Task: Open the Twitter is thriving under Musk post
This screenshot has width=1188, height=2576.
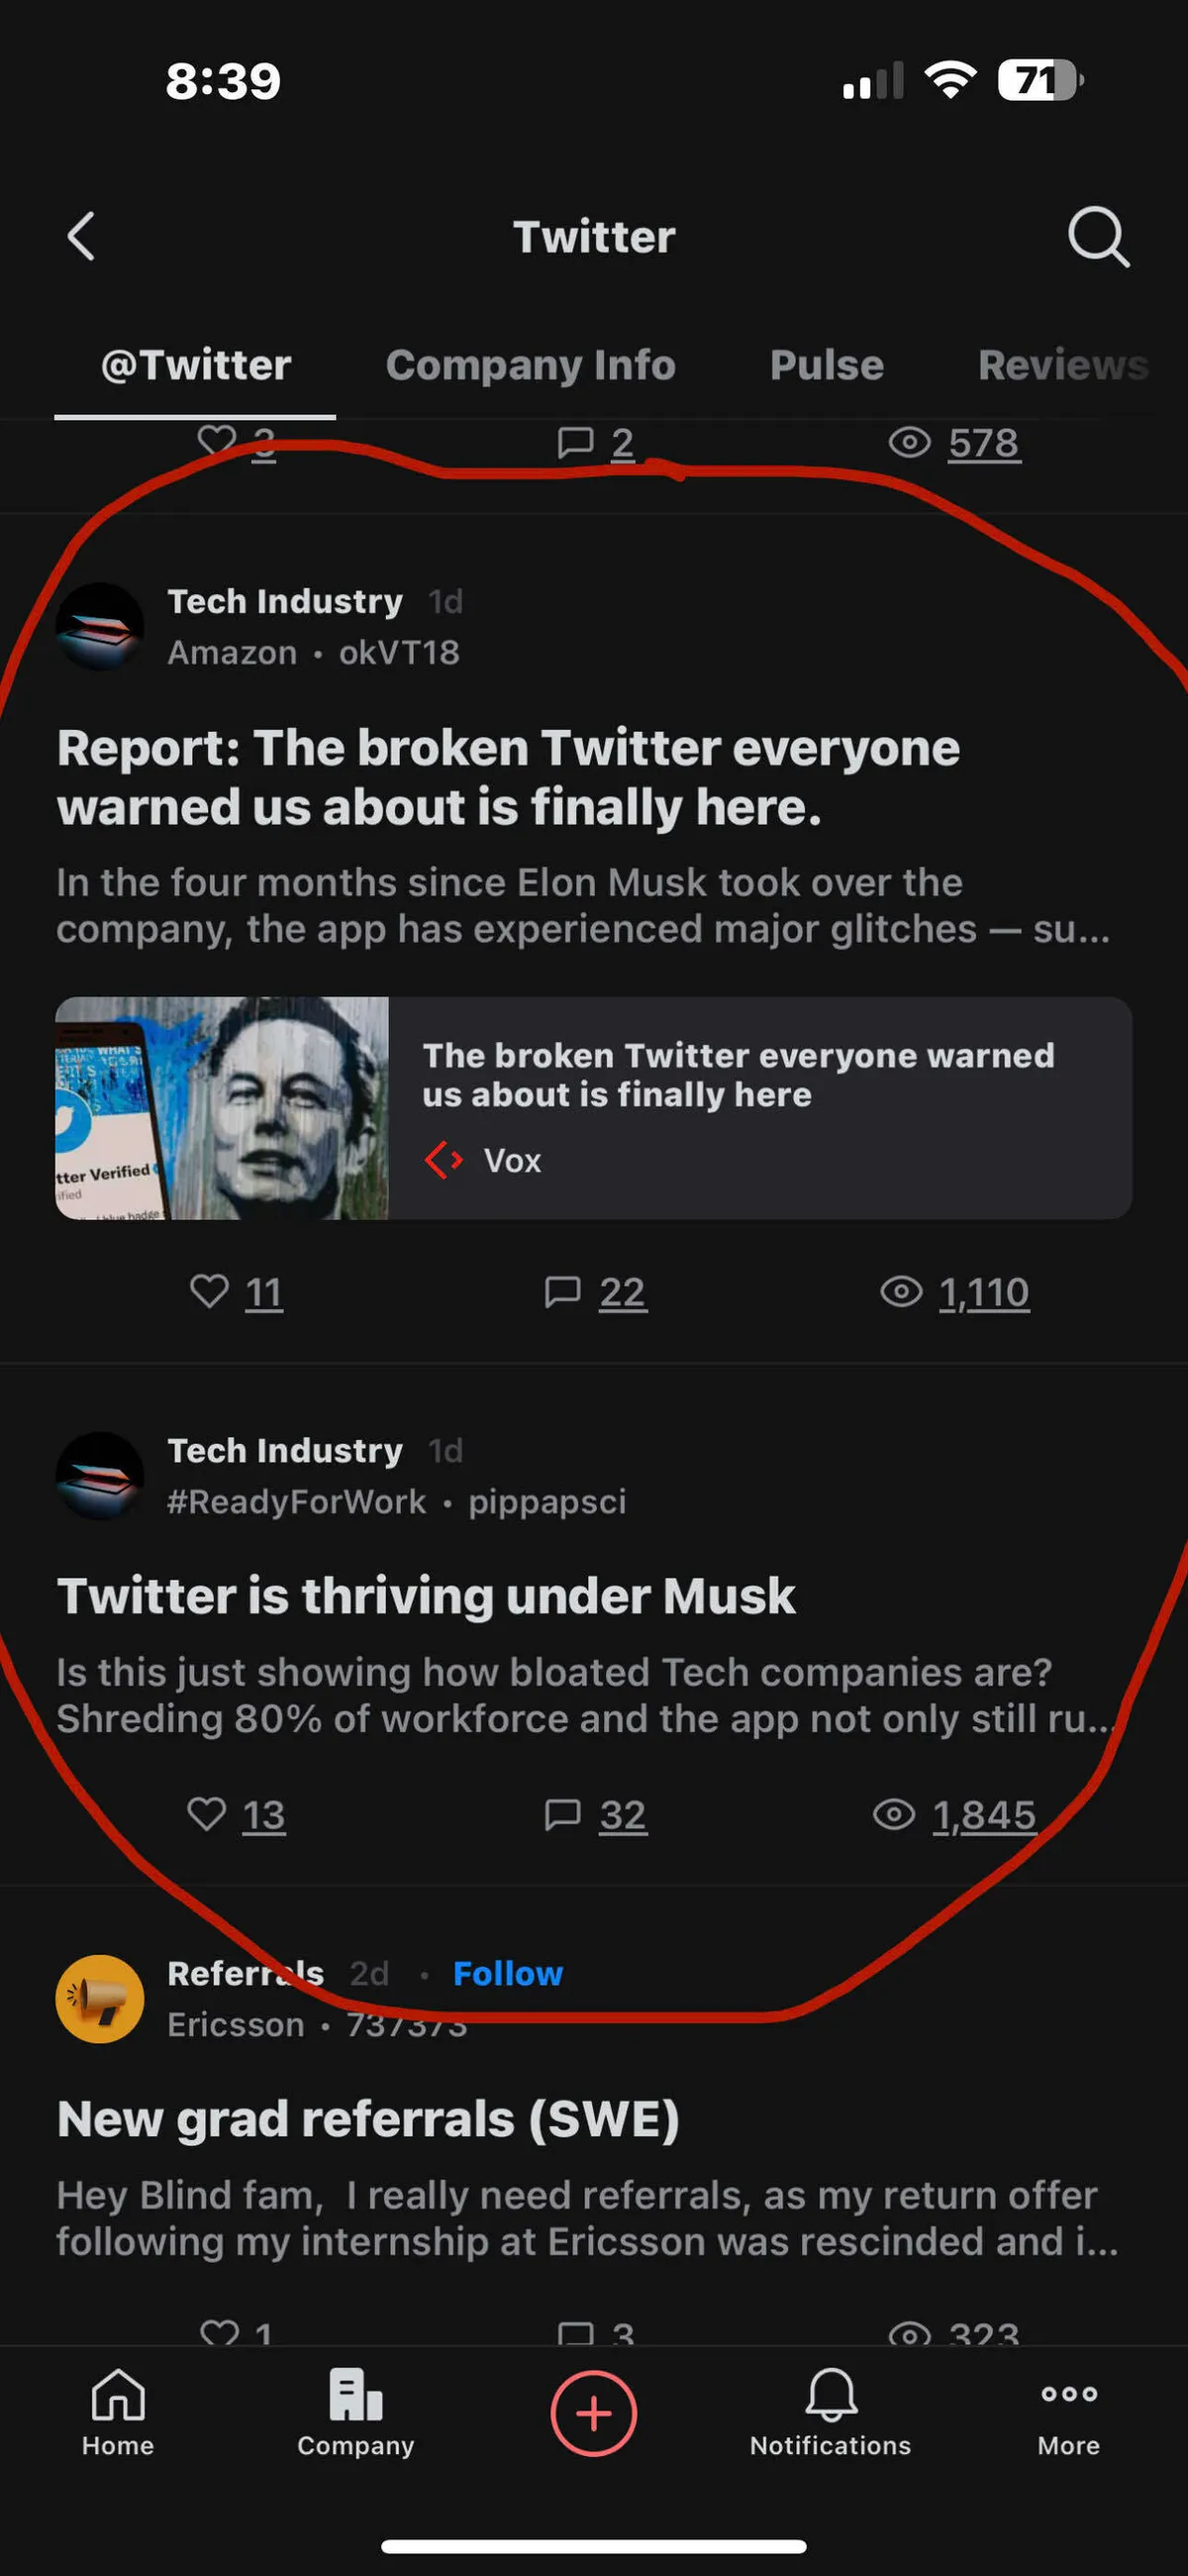Action: click(426, 1595)
